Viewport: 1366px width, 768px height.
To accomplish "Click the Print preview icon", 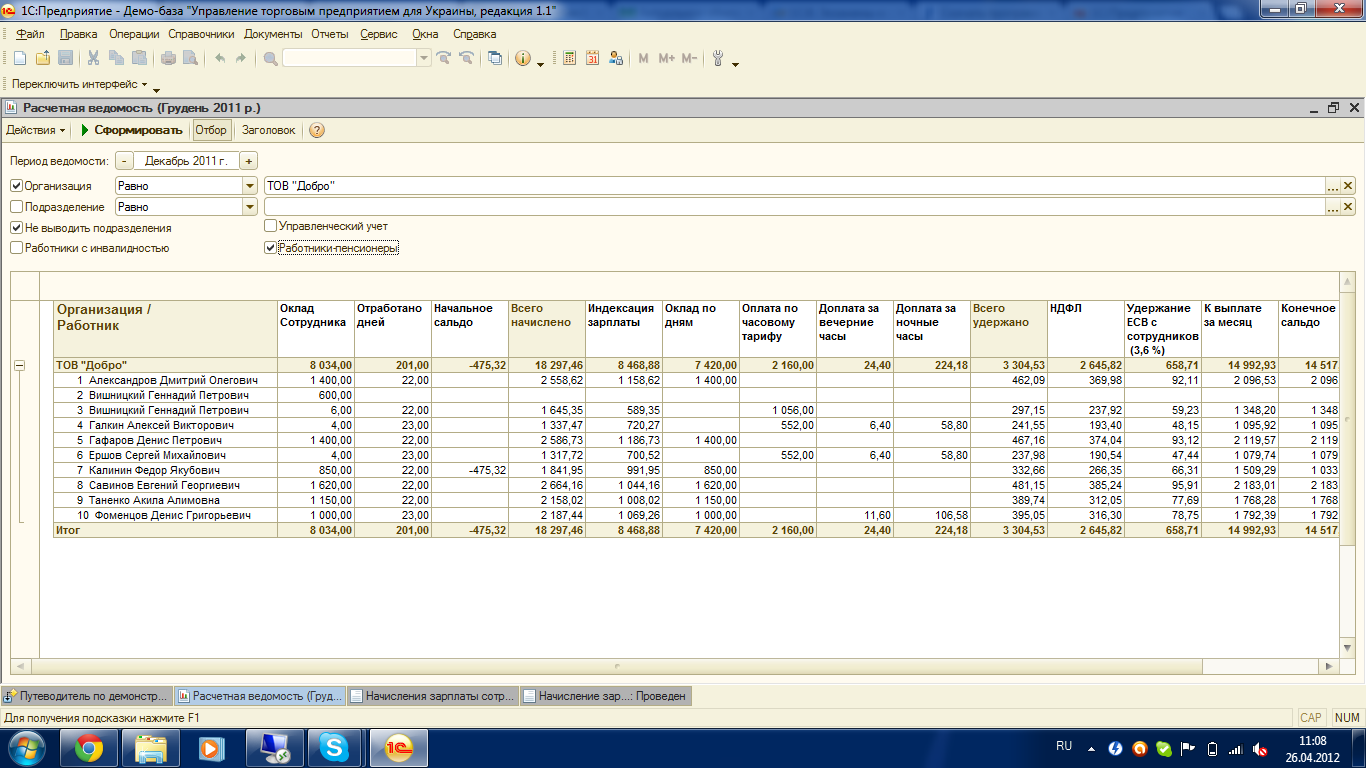I will pos(190,58).
